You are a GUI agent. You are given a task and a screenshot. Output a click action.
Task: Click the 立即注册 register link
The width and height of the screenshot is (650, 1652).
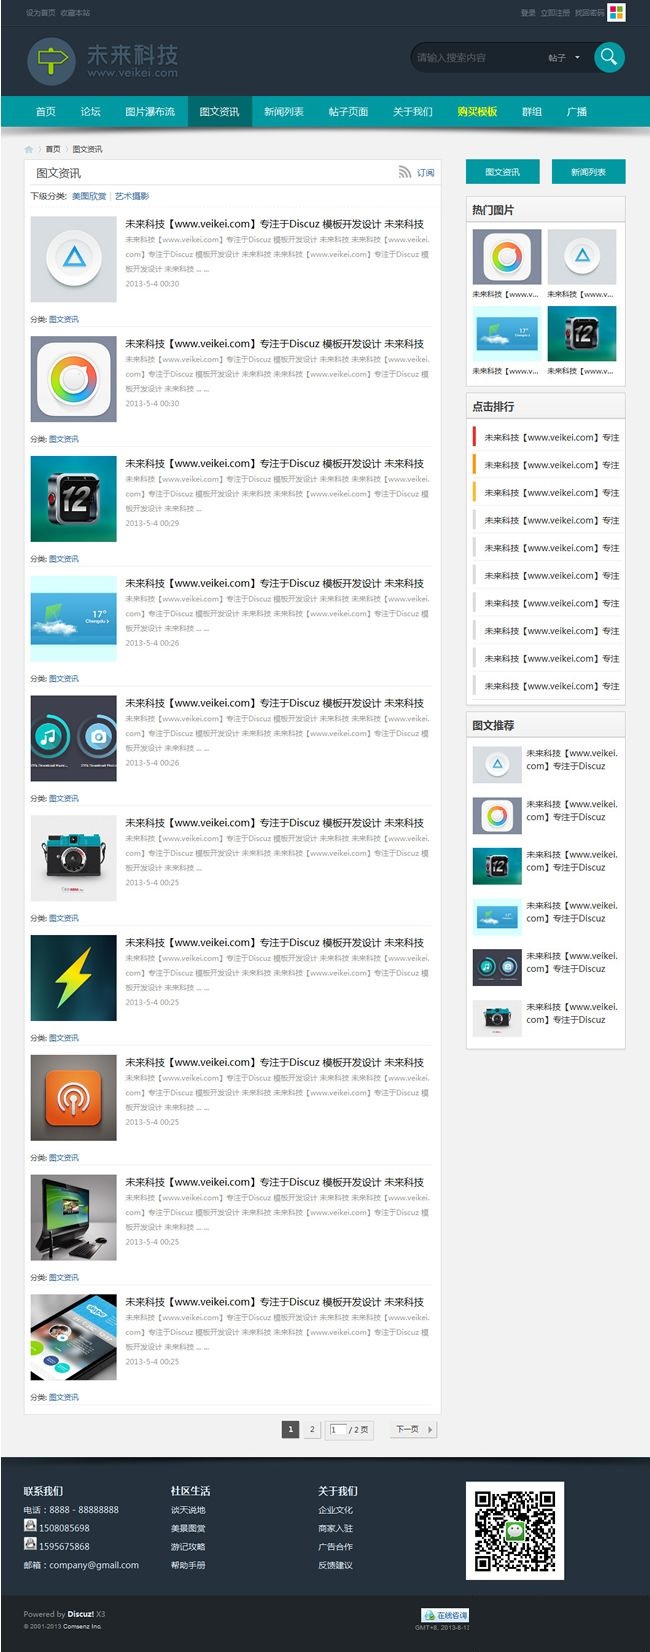click(555, 13)
